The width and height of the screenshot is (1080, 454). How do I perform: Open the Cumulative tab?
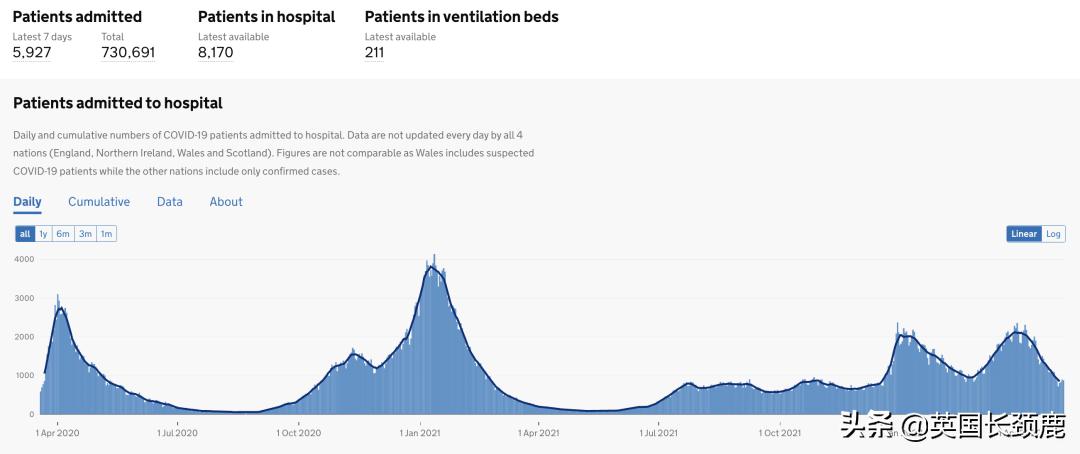[x=99, y=202]
